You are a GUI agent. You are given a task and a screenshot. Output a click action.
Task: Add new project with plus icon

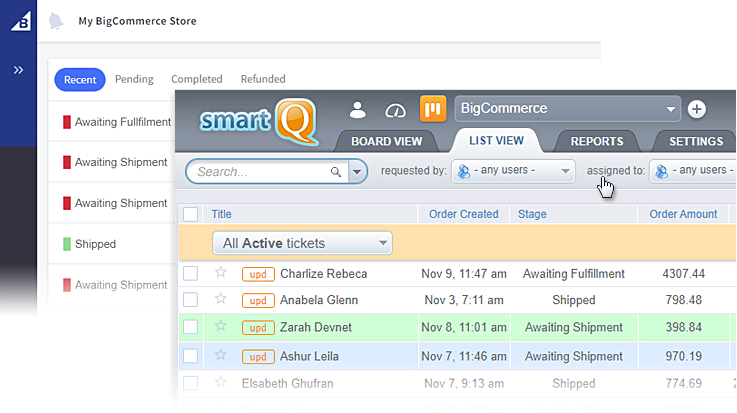click(697, 109)
